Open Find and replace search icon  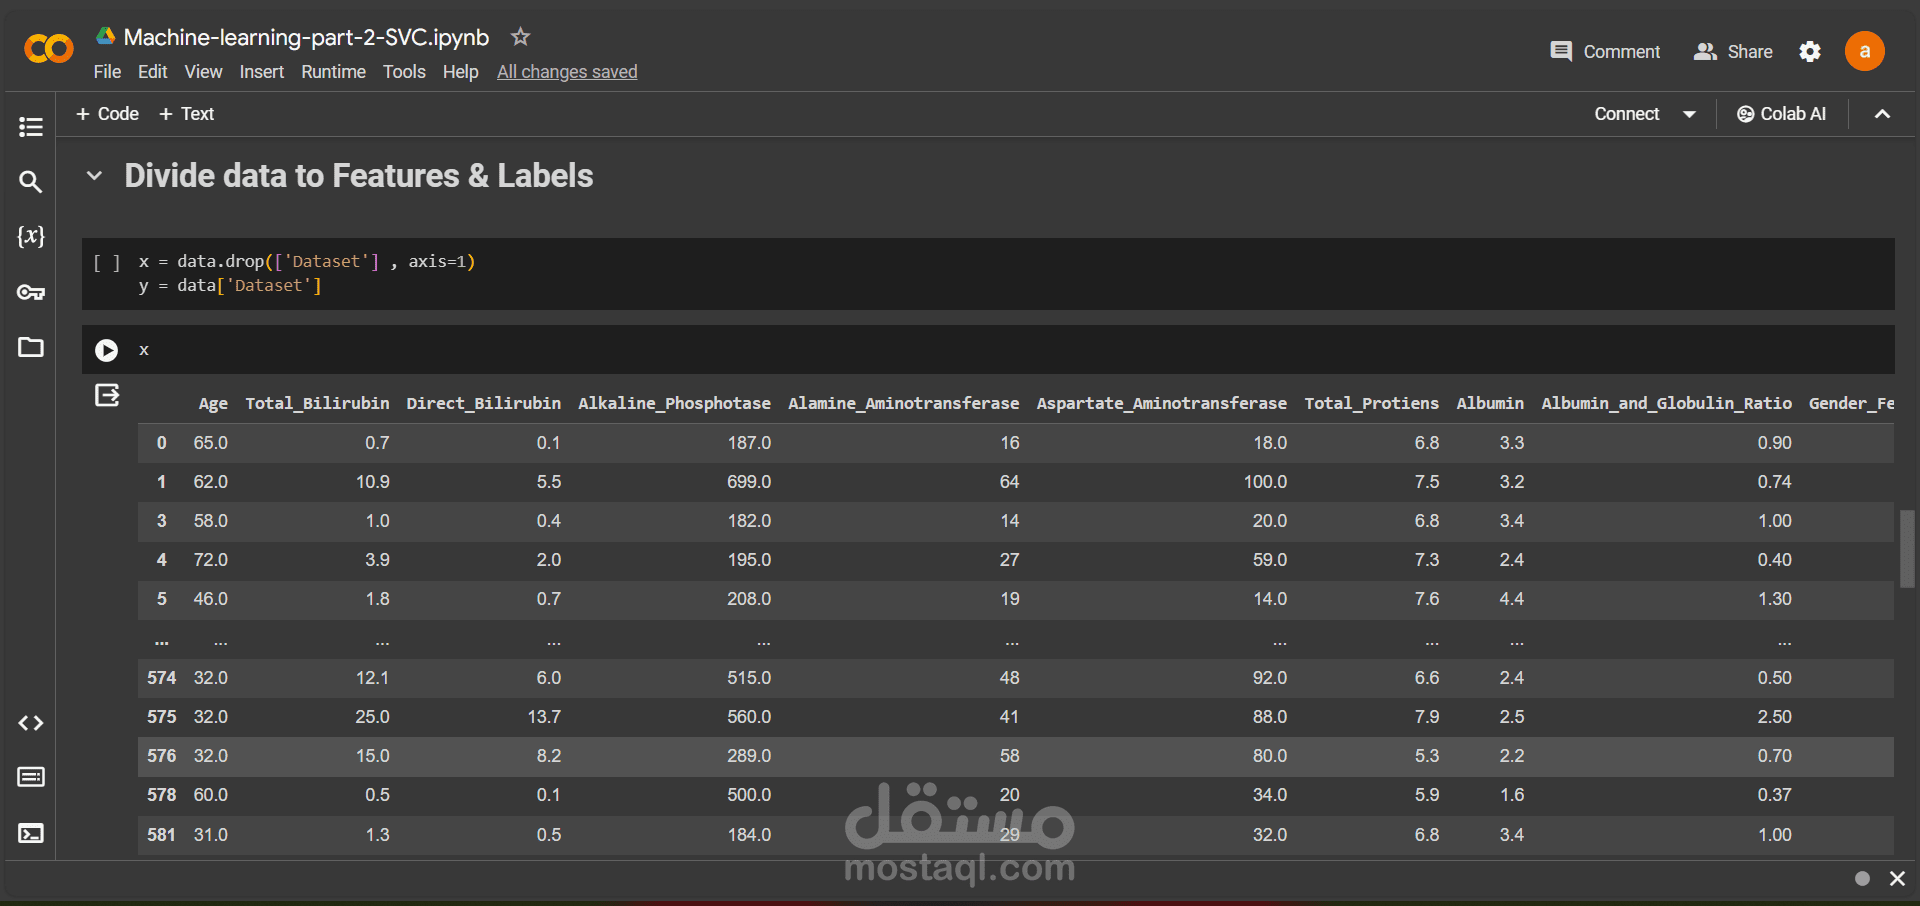30,181
